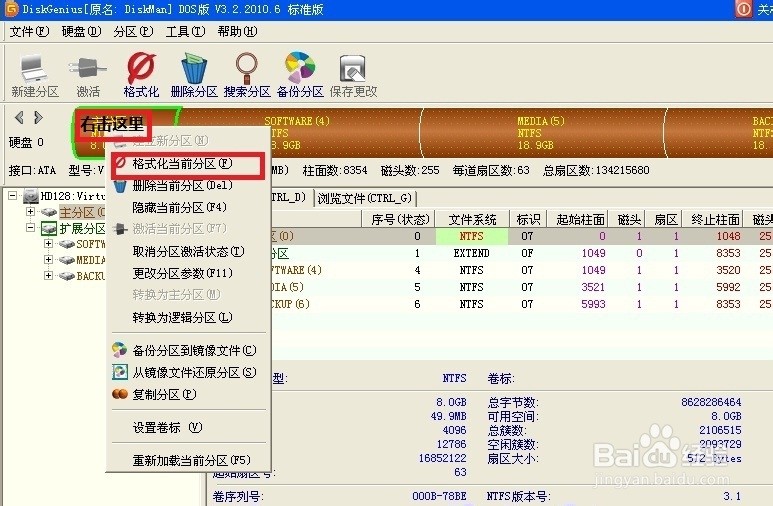Click the SOFTWARE drive icon in tree
773x506 pixels.
pyautogui.click(x=67, y=244)
